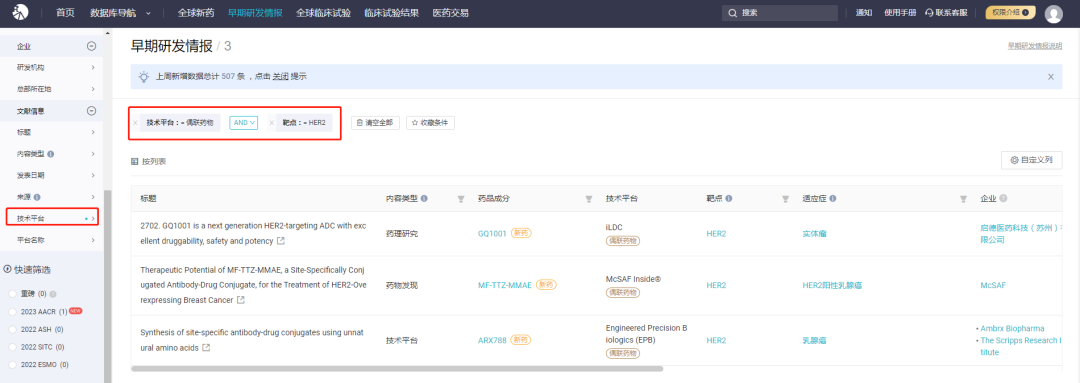Click filter funnel icon on 靶点 column
The image size is (1080, 383).
click(785, 198)
